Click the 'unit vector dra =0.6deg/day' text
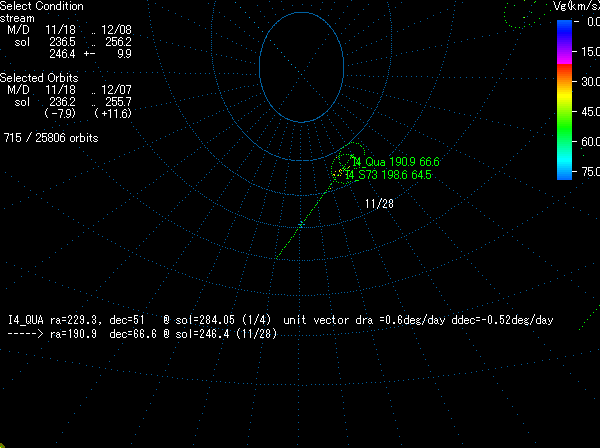 364,320
